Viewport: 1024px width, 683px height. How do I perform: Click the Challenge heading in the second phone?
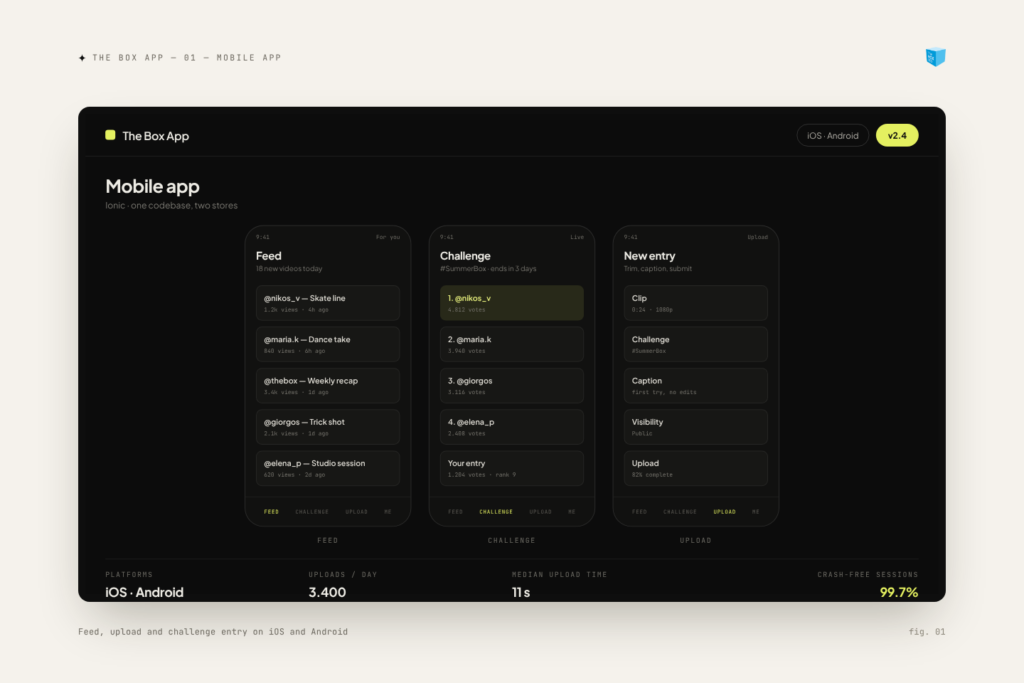(465, 256)
